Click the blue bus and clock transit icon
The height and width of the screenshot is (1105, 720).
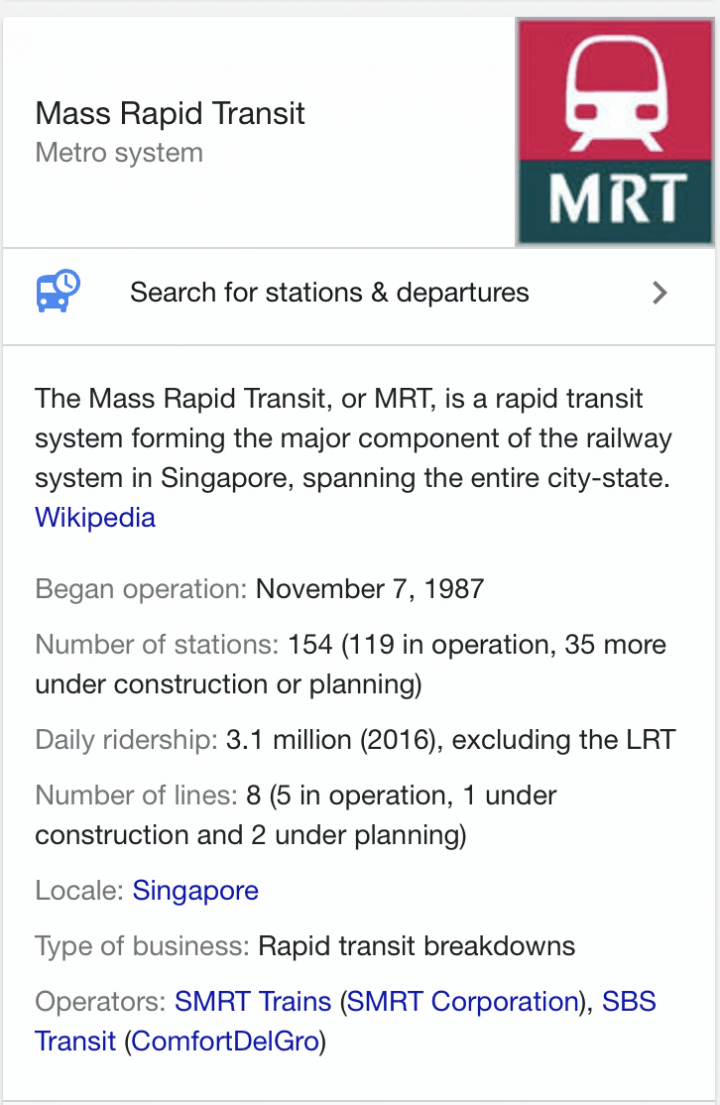tap(58, 291)
